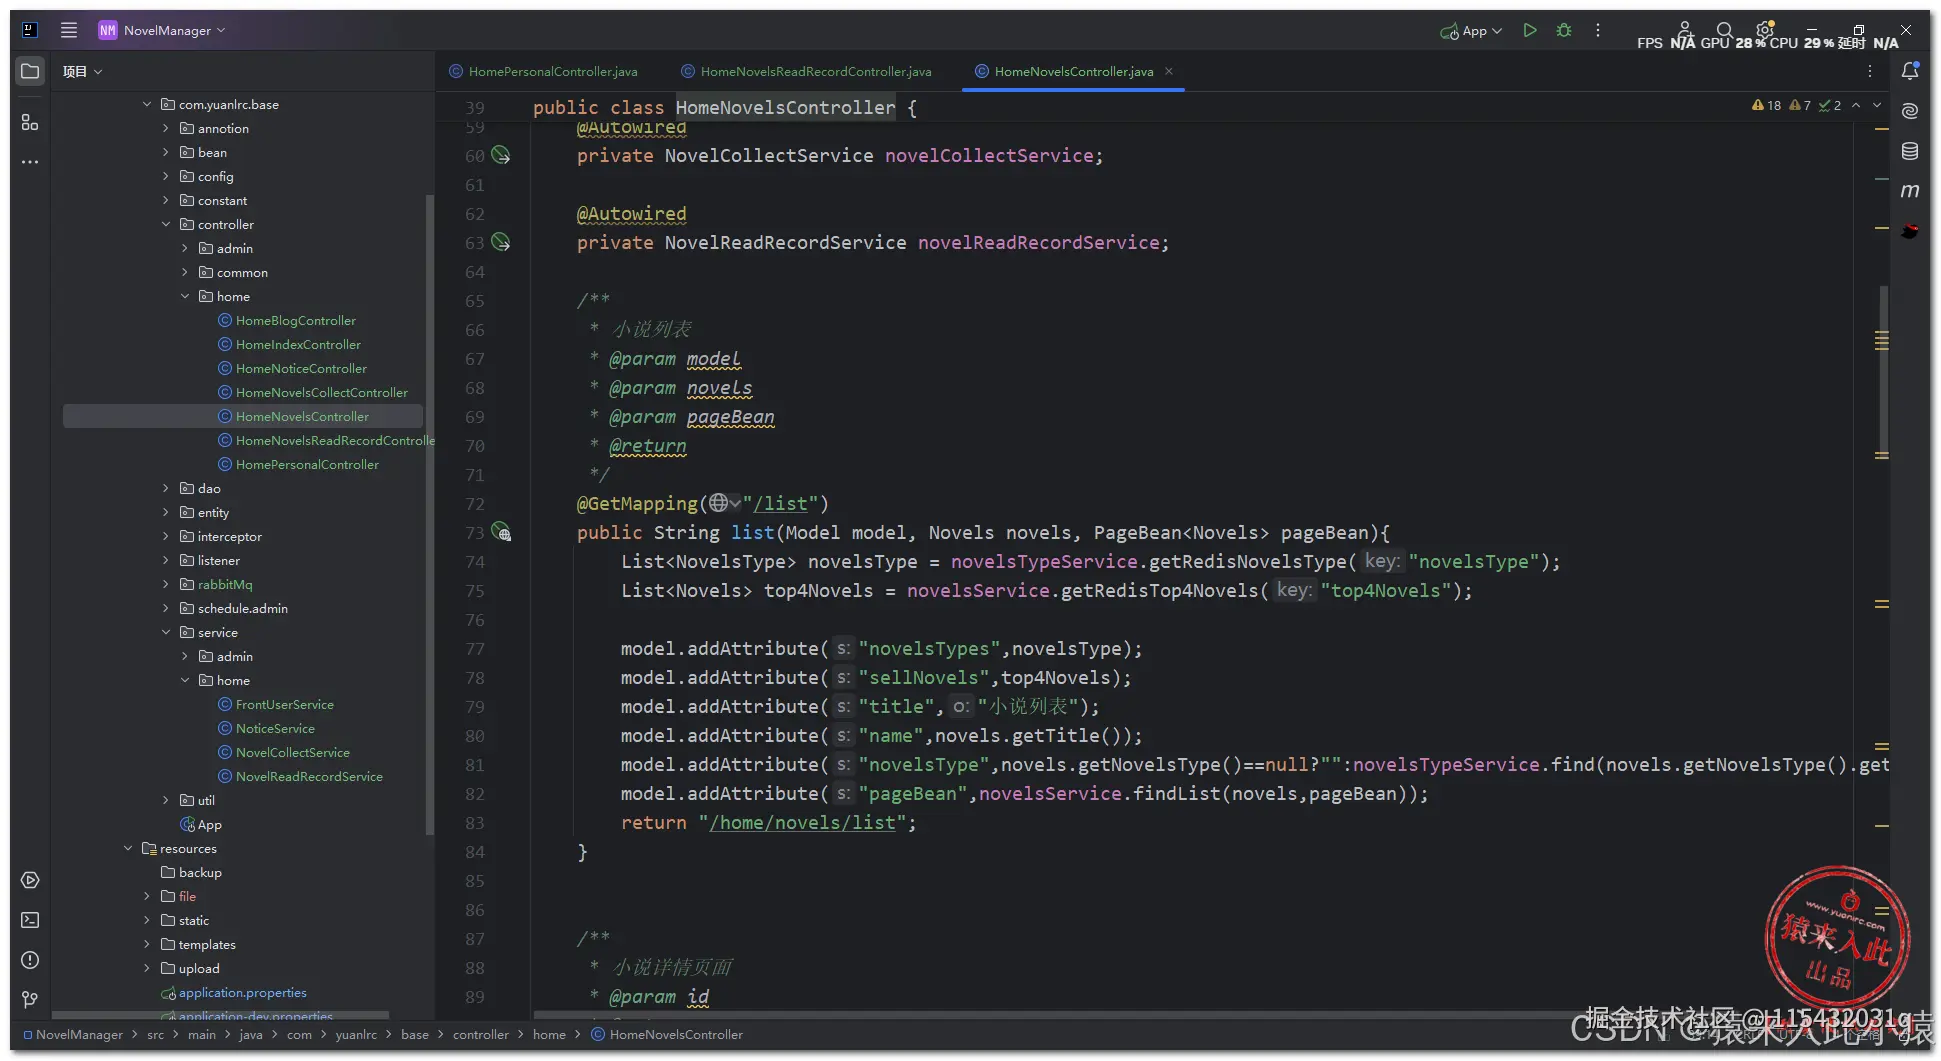The width and height of the screenshot is (1941, 1061).
Task: Select the App class in the tree
Action: pos(201,824)
